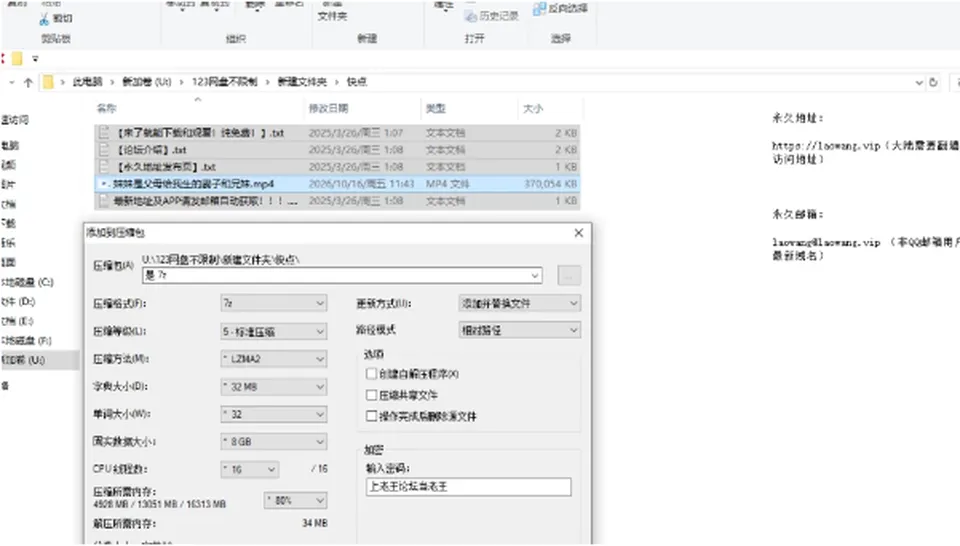Open memory usage dropdown showing 80%

[x=295, y=500]
